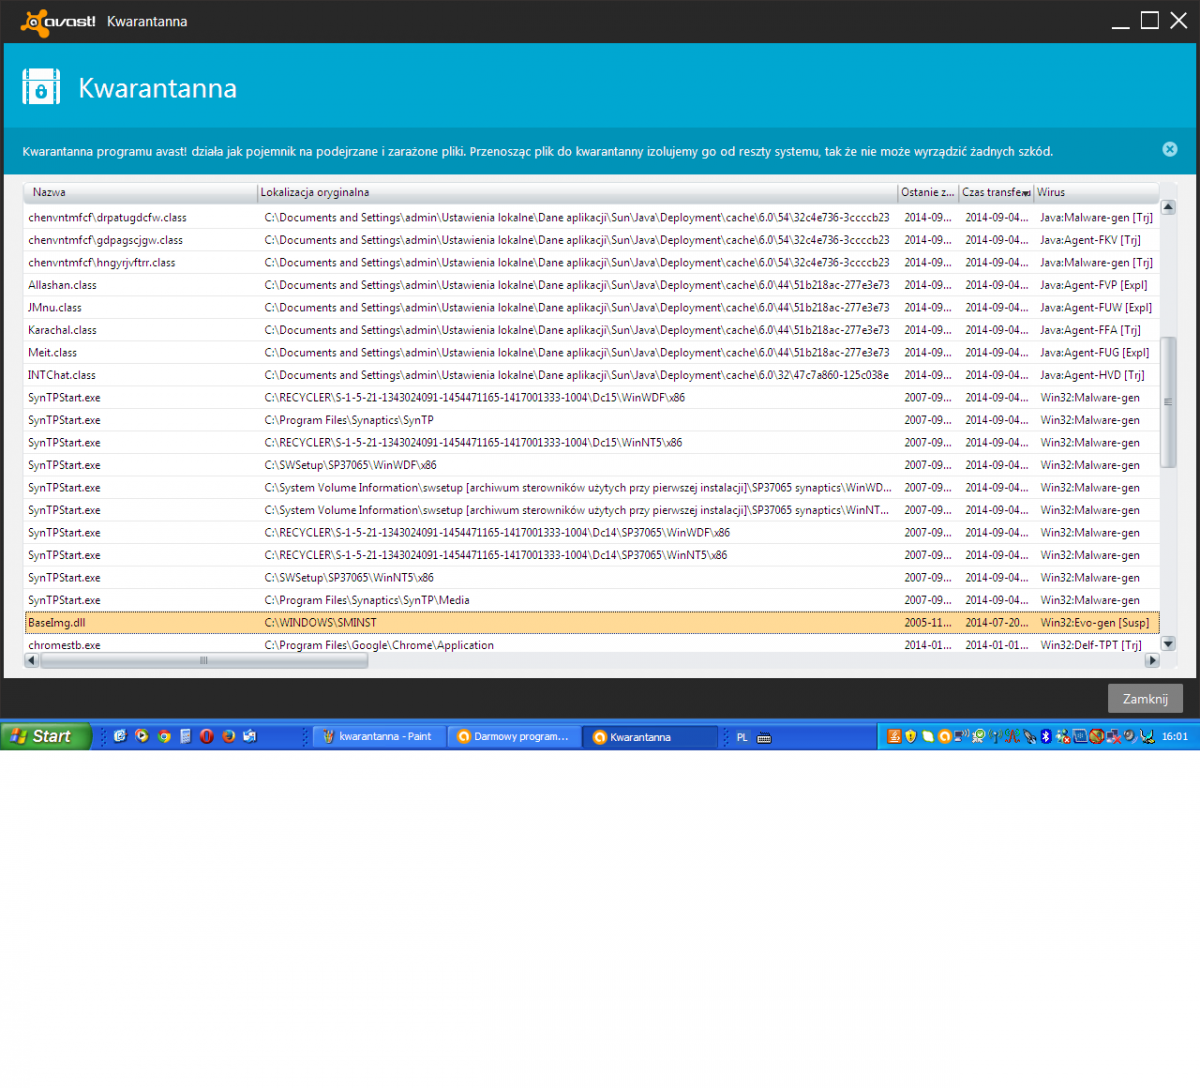Sort by Czas transferu column header
Image resolution: width=1200 pixels, height=1088 pixels.
pos(996,192)
